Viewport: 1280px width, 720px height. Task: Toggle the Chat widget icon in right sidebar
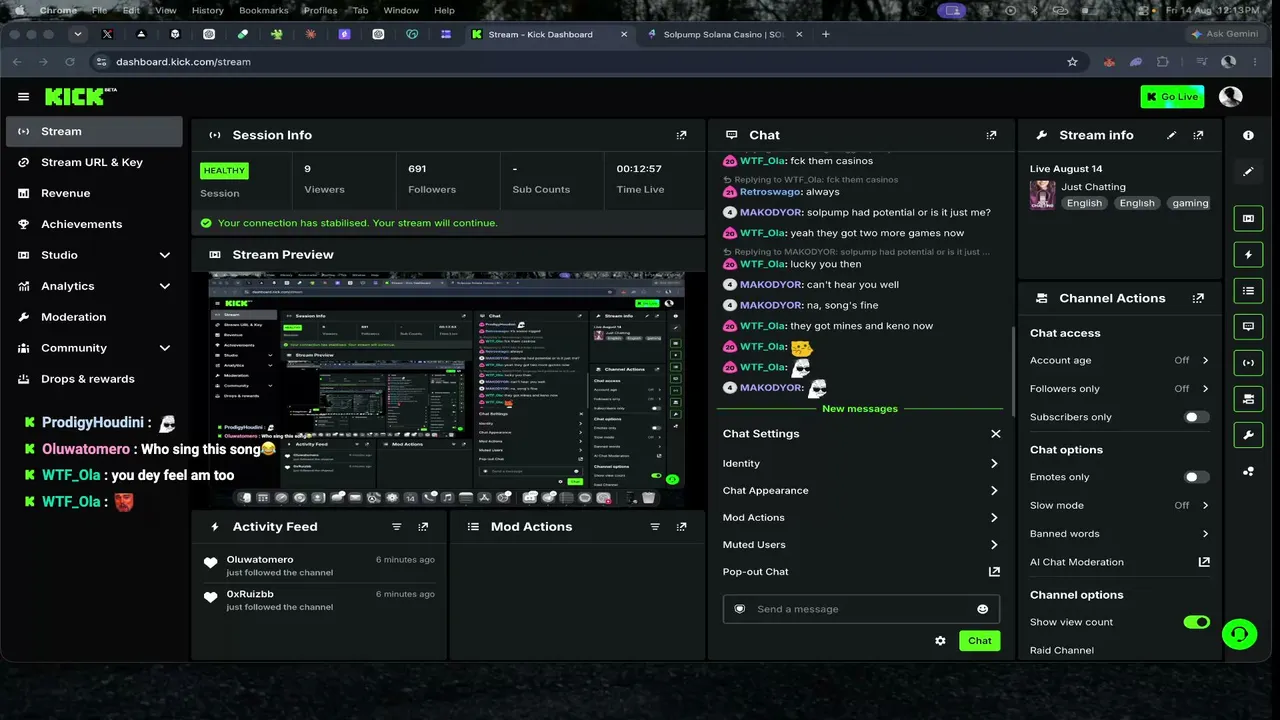[1248, 327]
